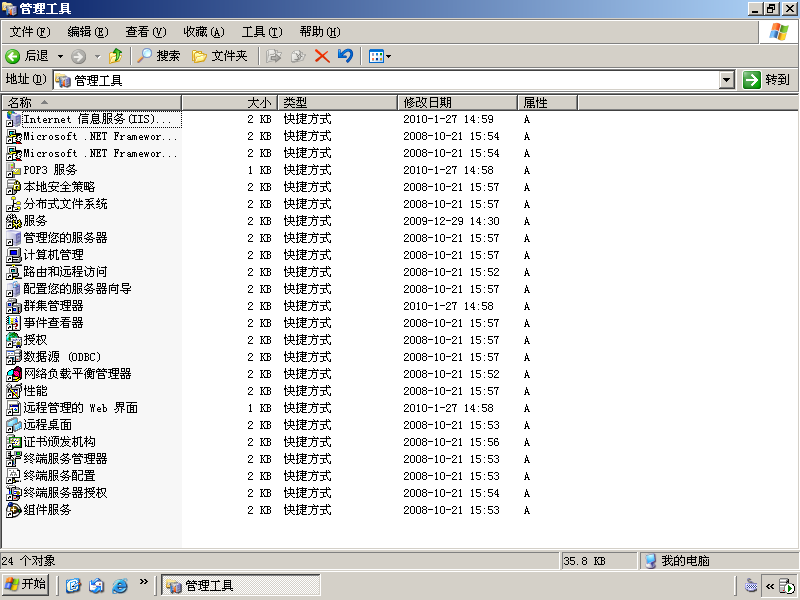Select the 服务 gear icon
The width and height of the screenshot is (800, 600).
coord(13,221)
